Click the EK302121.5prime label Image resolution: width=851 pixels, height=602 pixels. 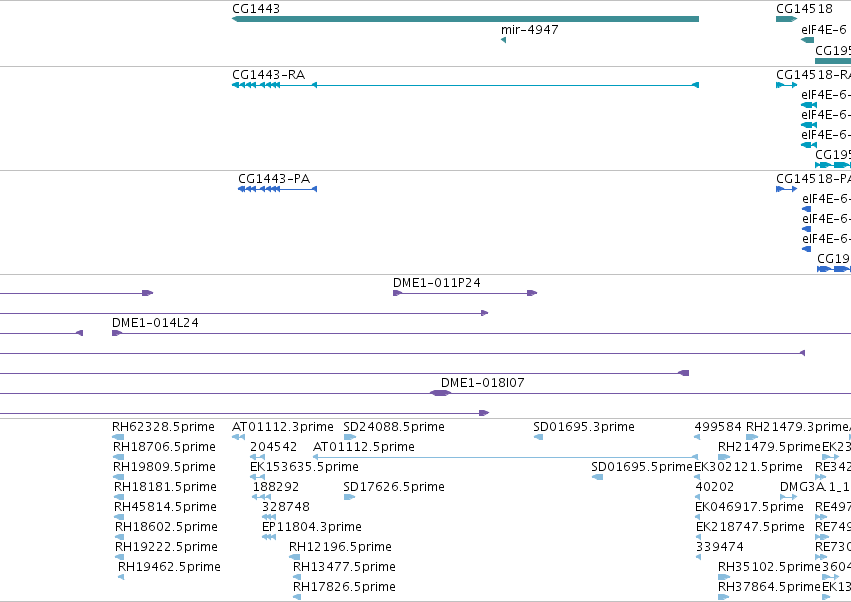click(x=748, y=467)
